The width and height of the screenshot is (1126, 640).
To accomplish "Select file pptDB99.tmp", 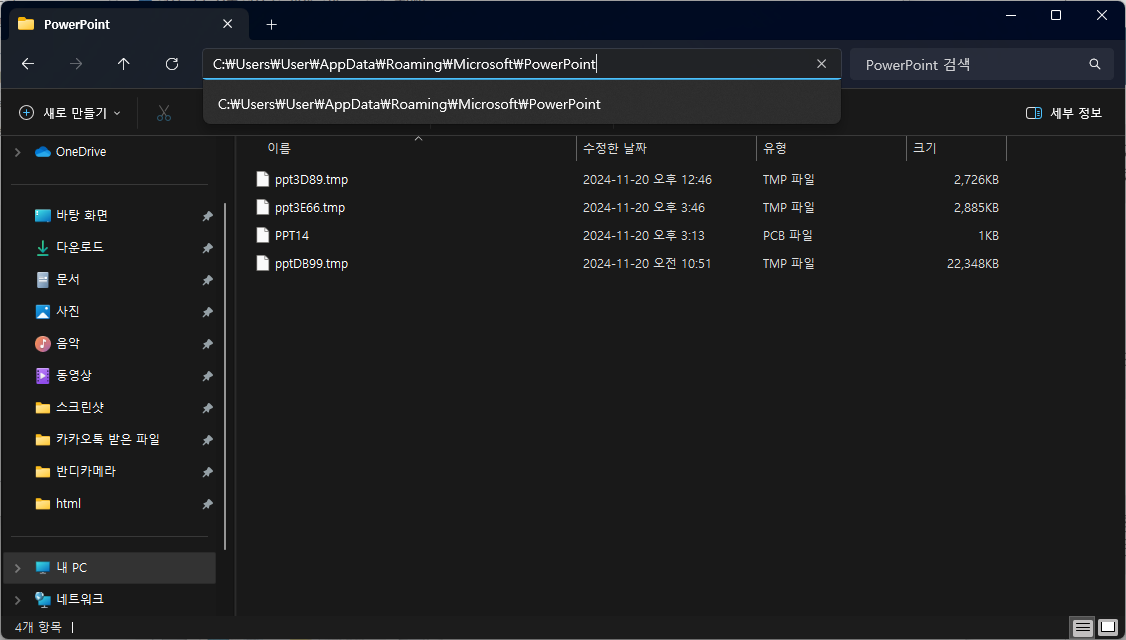I will tap(312, 264).
